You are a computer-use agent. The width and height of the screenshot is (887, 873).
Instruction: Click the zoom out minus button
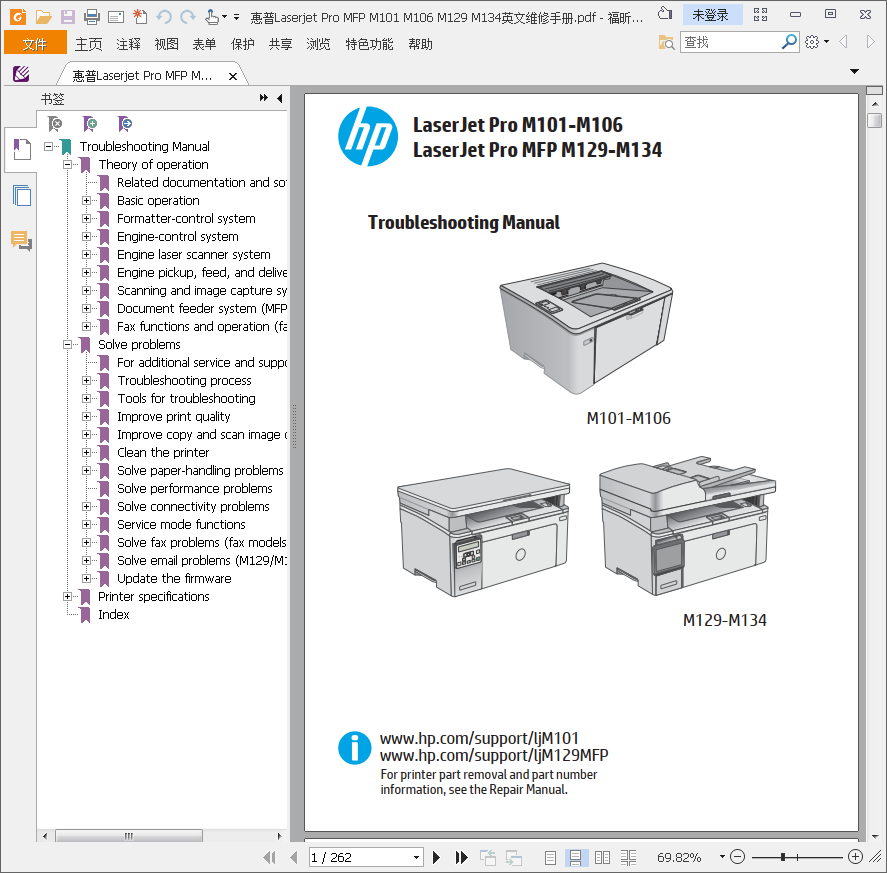[737, 857]
